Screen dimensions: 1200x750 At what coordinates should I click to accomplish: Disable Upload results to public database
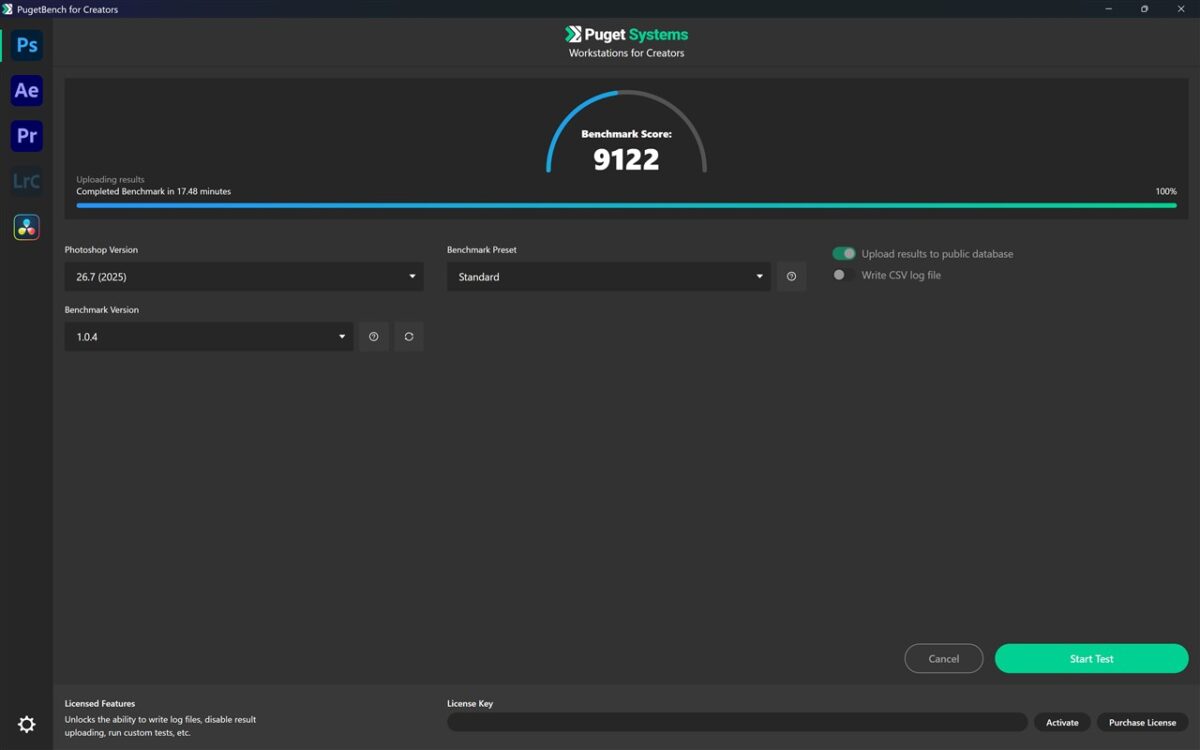pos(844,254)
